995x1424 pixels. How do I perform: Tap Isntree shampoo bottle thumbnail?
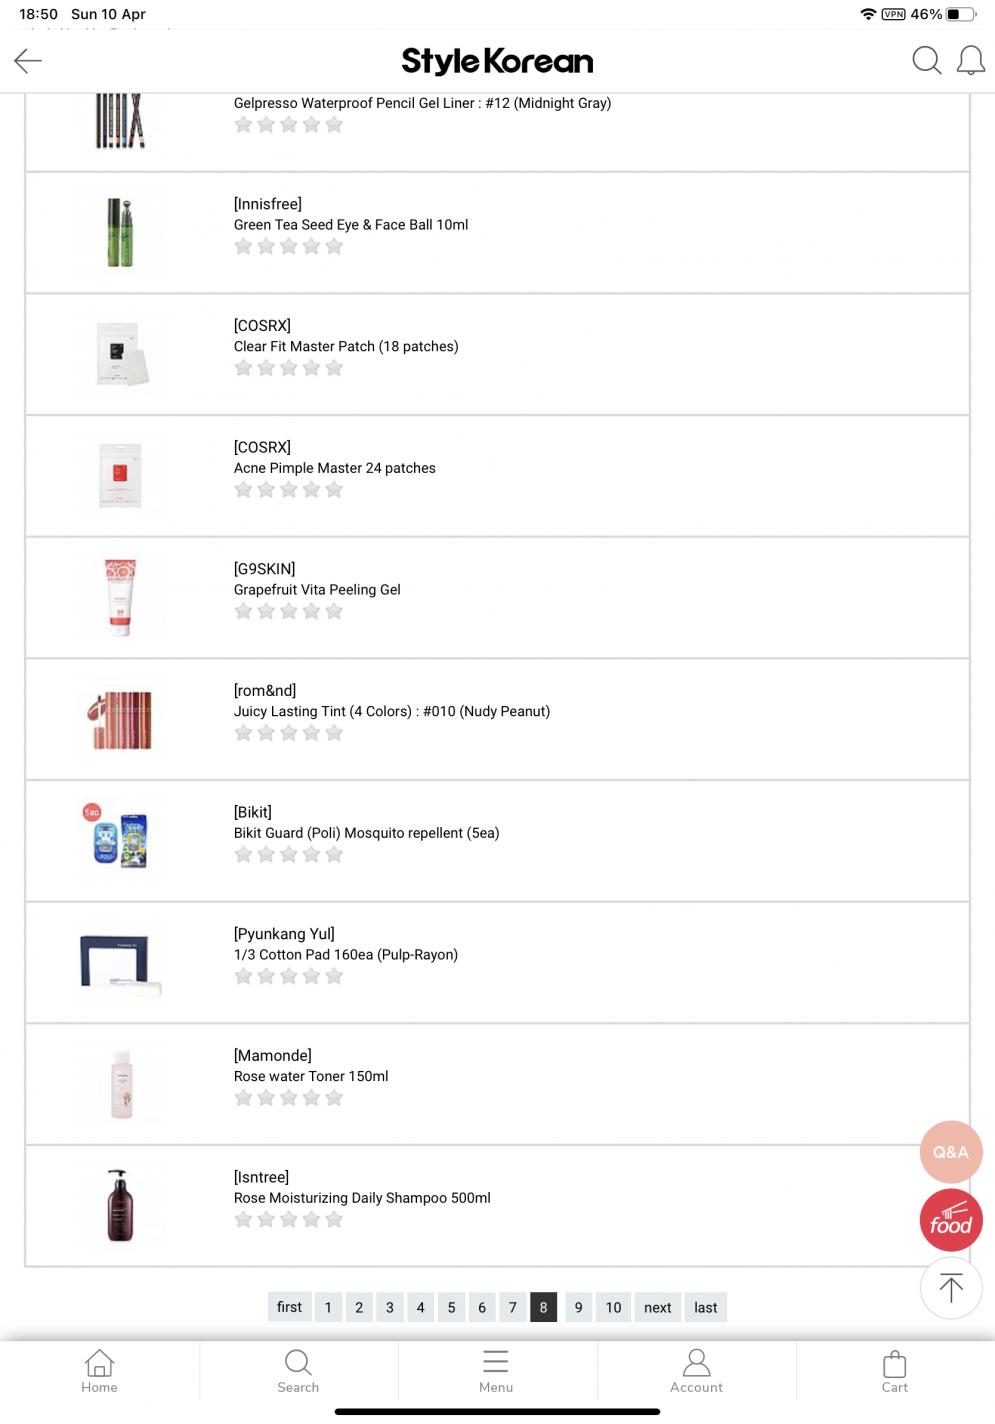click(120, 1205)
